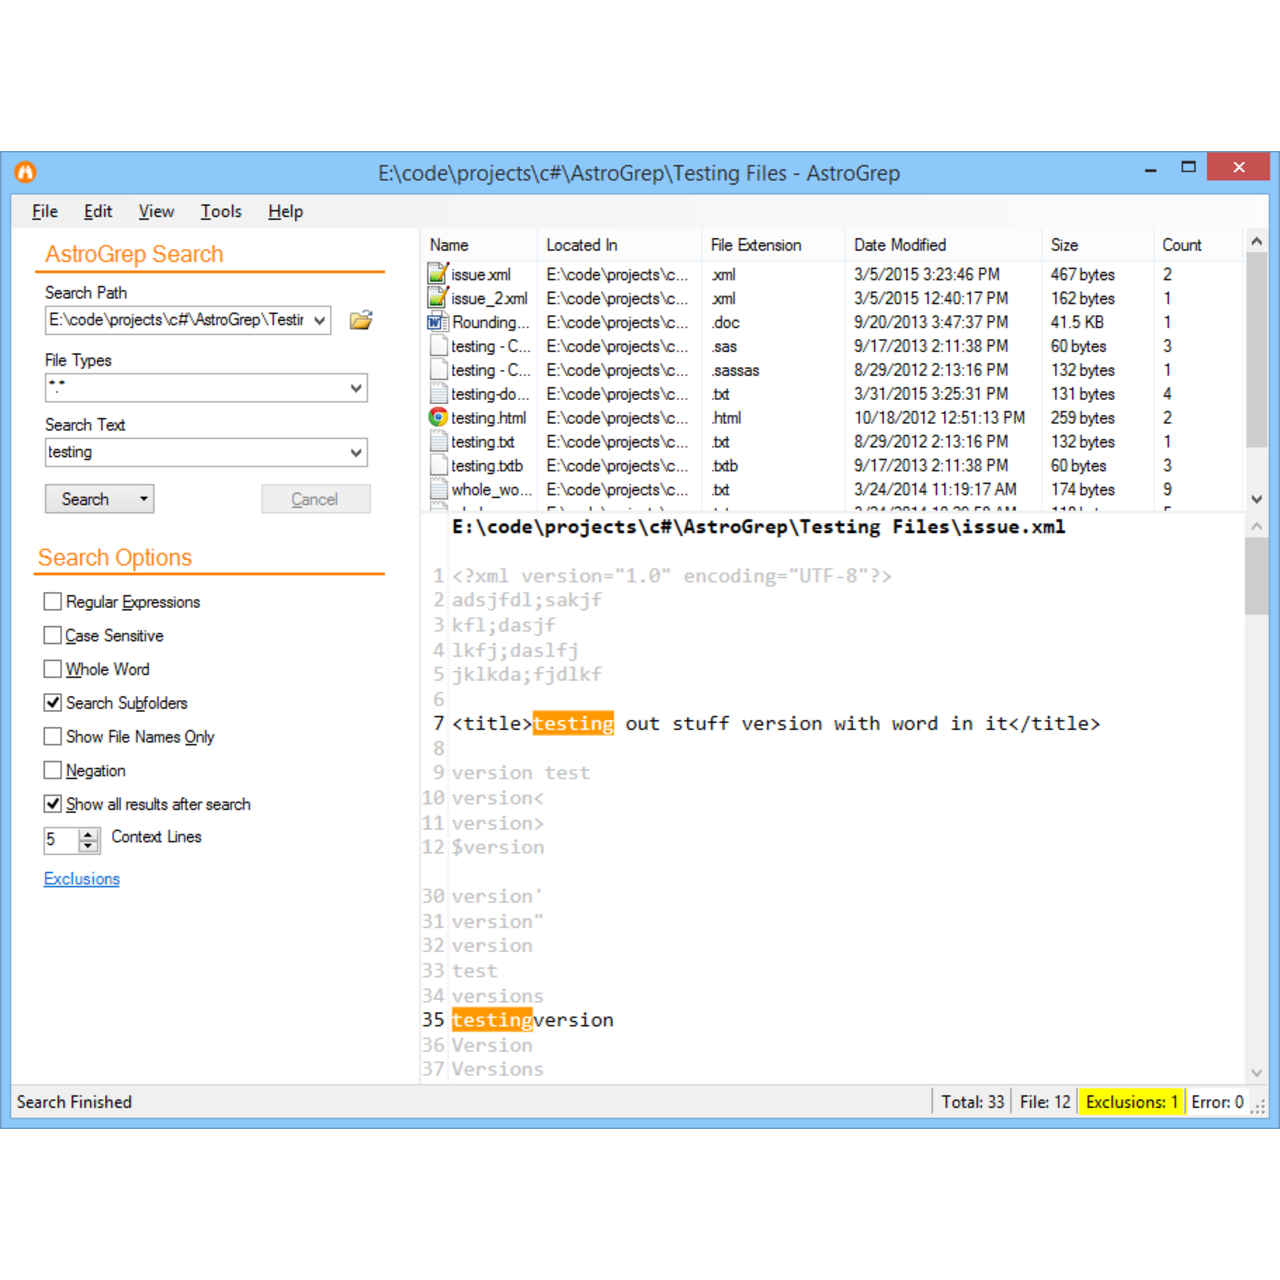The height and width of the screenshot is (1280, 1280).
Task: Open the Exclusions link
Action: coord(81,878)
